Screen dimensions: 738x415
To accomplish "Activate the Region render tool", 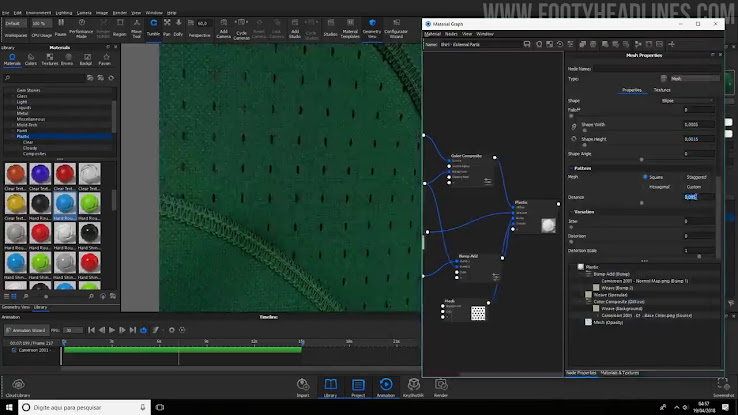I will coord(120,27).
